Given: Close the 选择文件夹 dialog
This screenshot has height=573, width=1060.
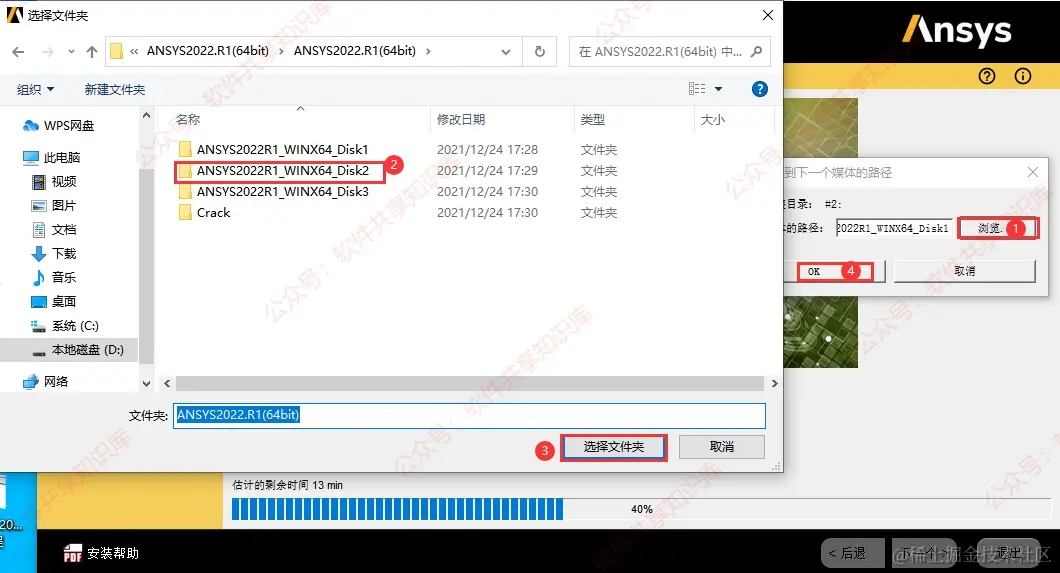Looking at the screenshot, I should pos(768,15).
